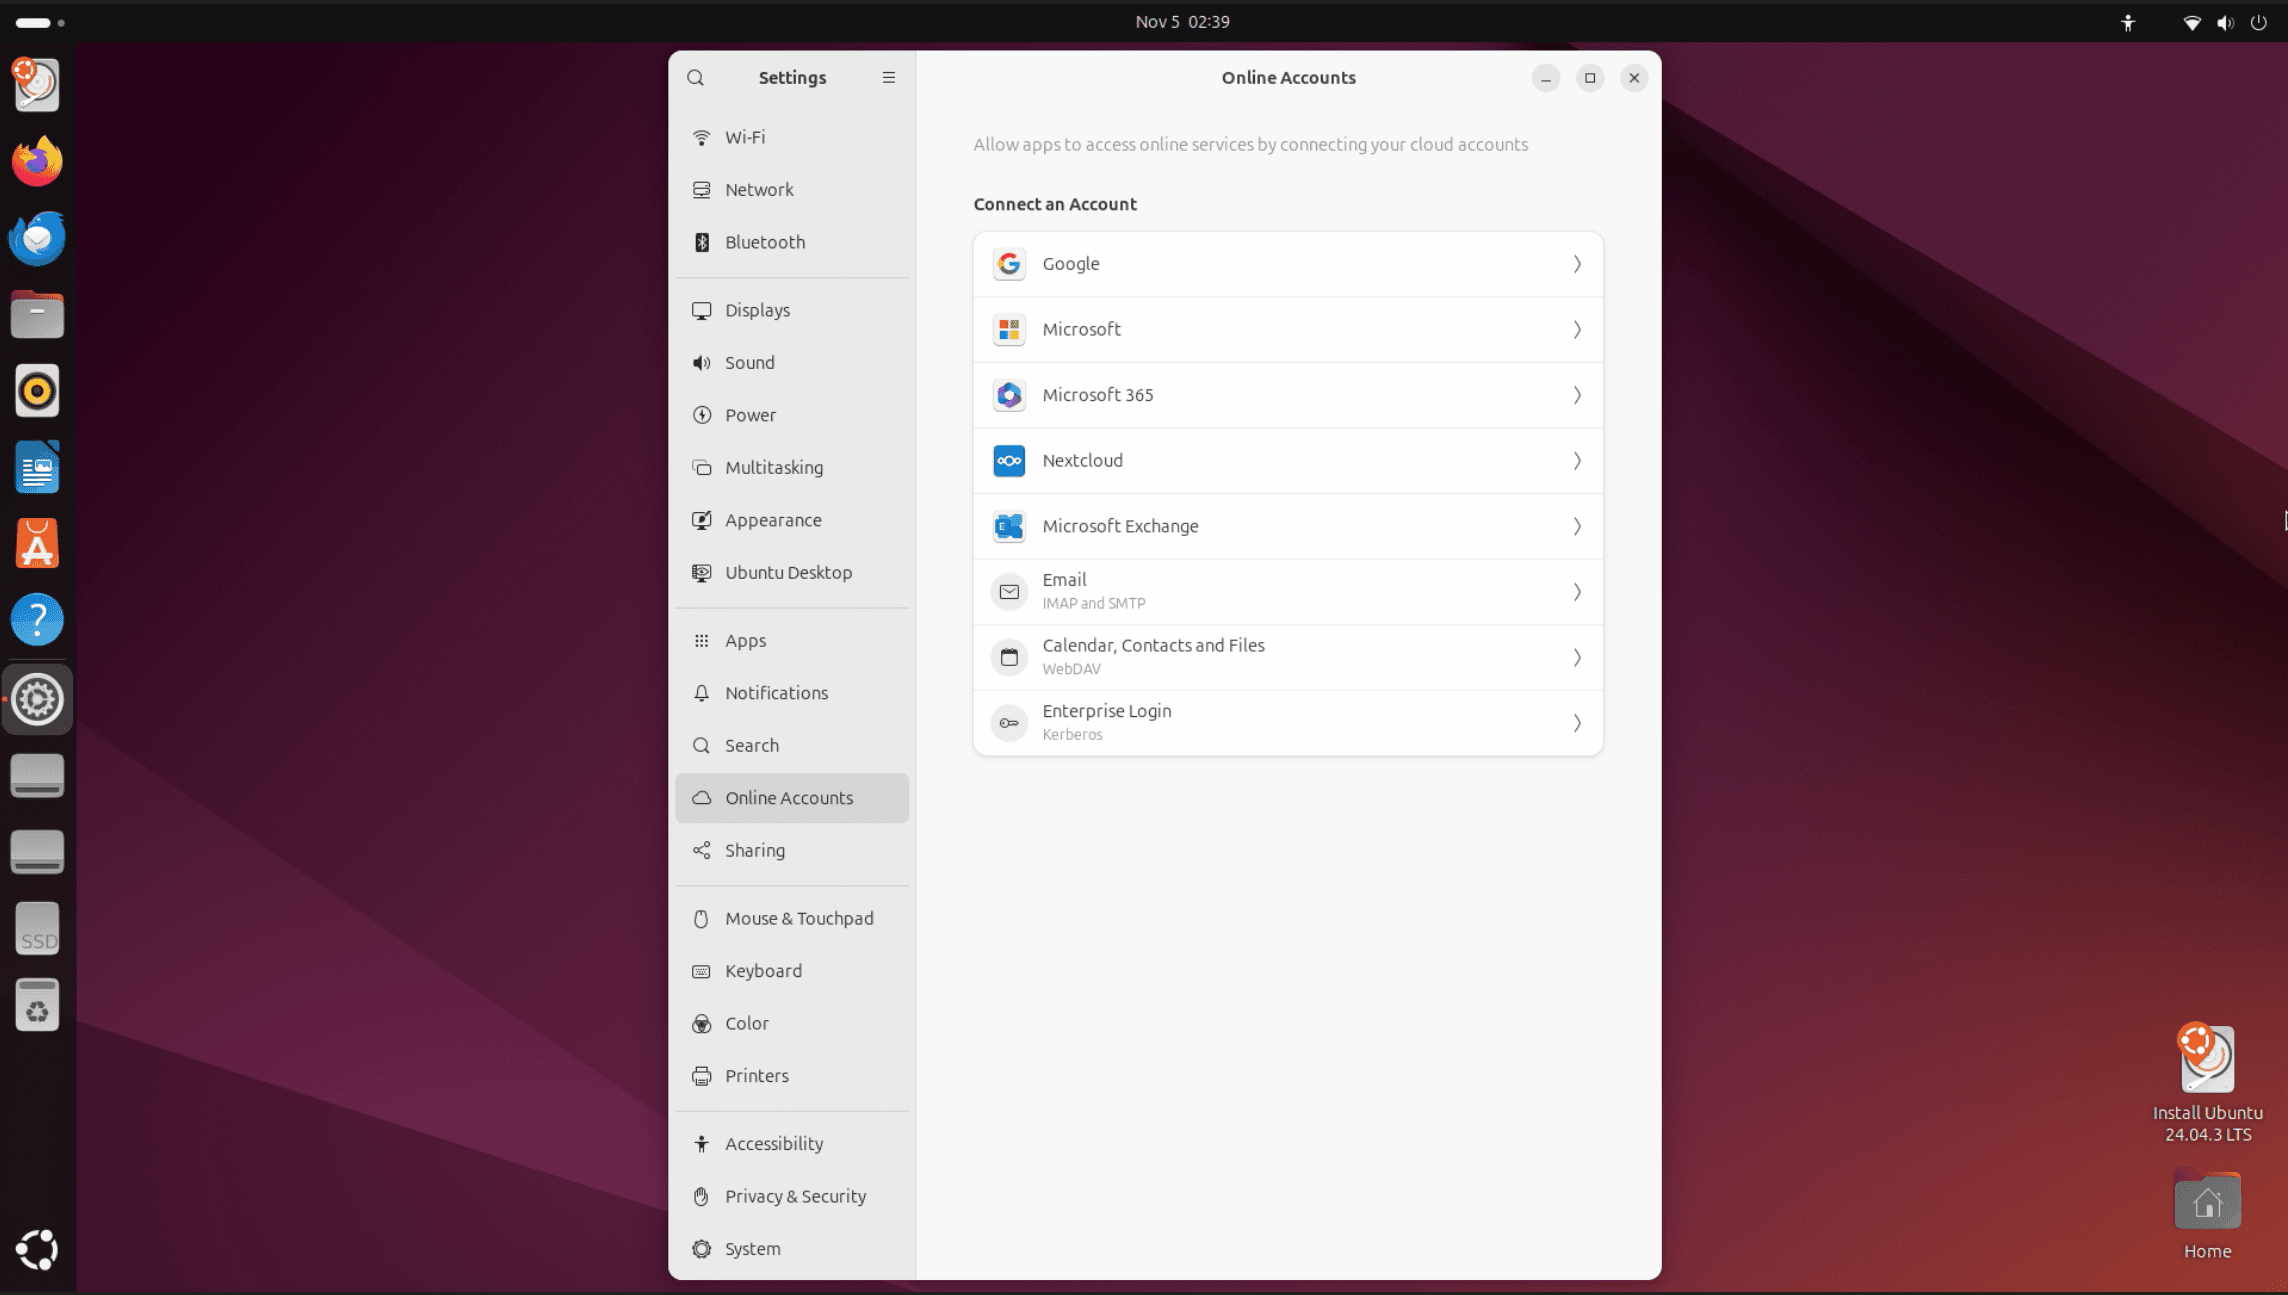Open the Settings hamburger menu
The image size is (2288, 1295).
(x=888, y=78)
